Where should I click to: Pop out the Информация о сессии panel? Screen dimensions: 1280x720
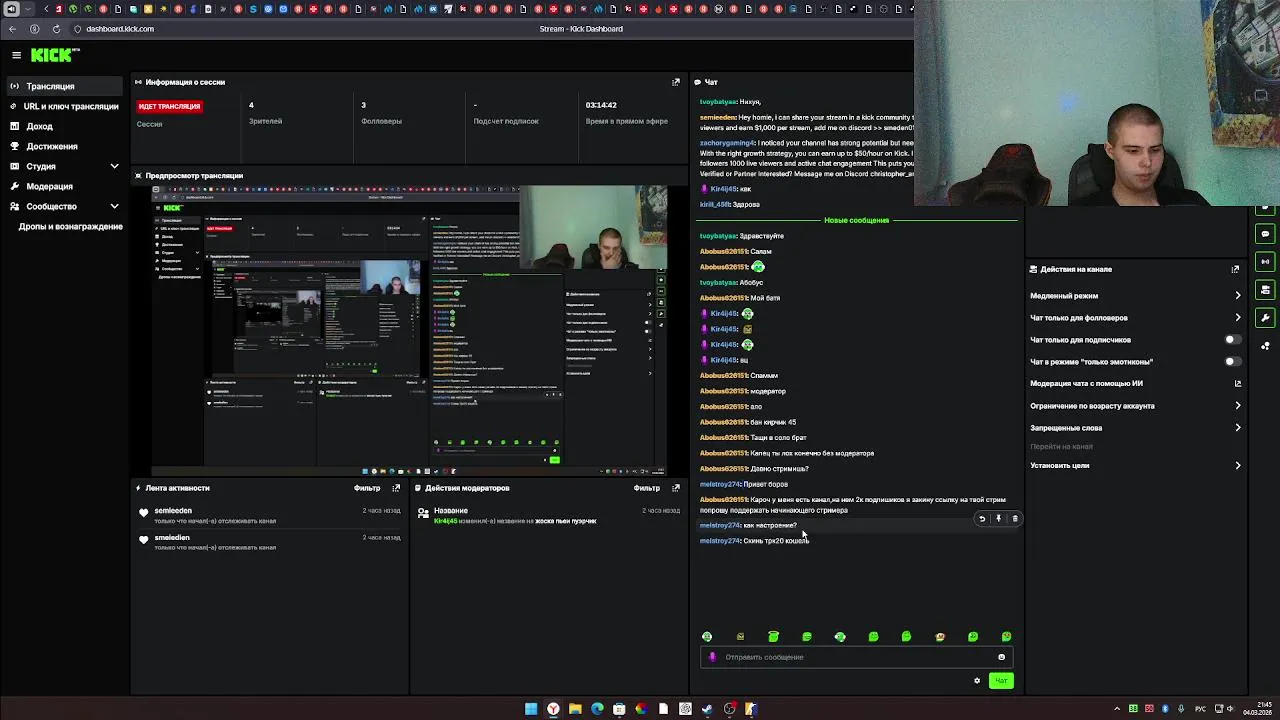[x=675, y=82]
